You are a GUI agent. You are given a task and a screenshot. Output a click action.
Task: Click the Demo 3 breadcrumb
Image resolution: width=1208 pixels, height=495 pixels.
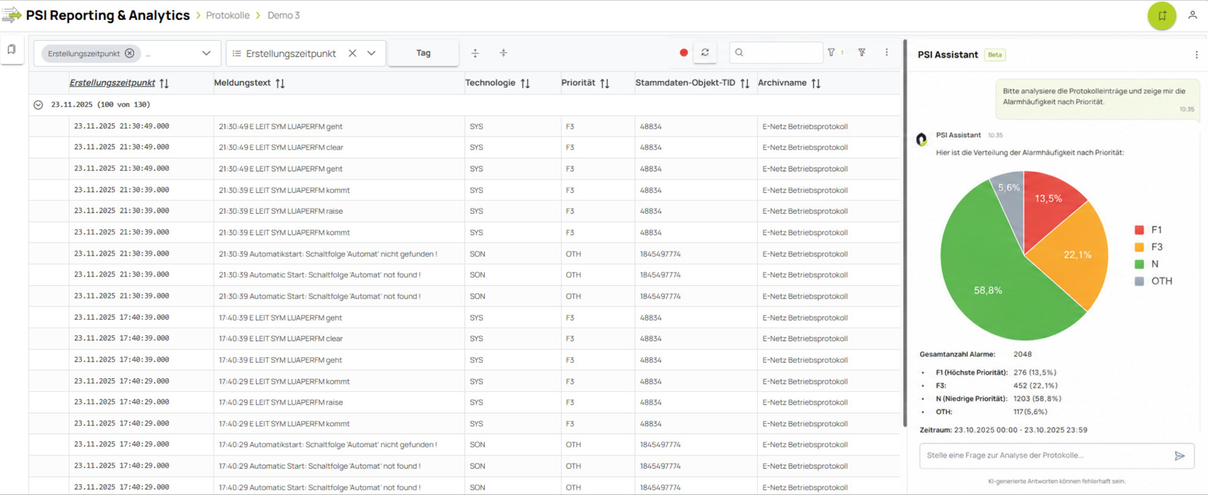pos(283,15)
